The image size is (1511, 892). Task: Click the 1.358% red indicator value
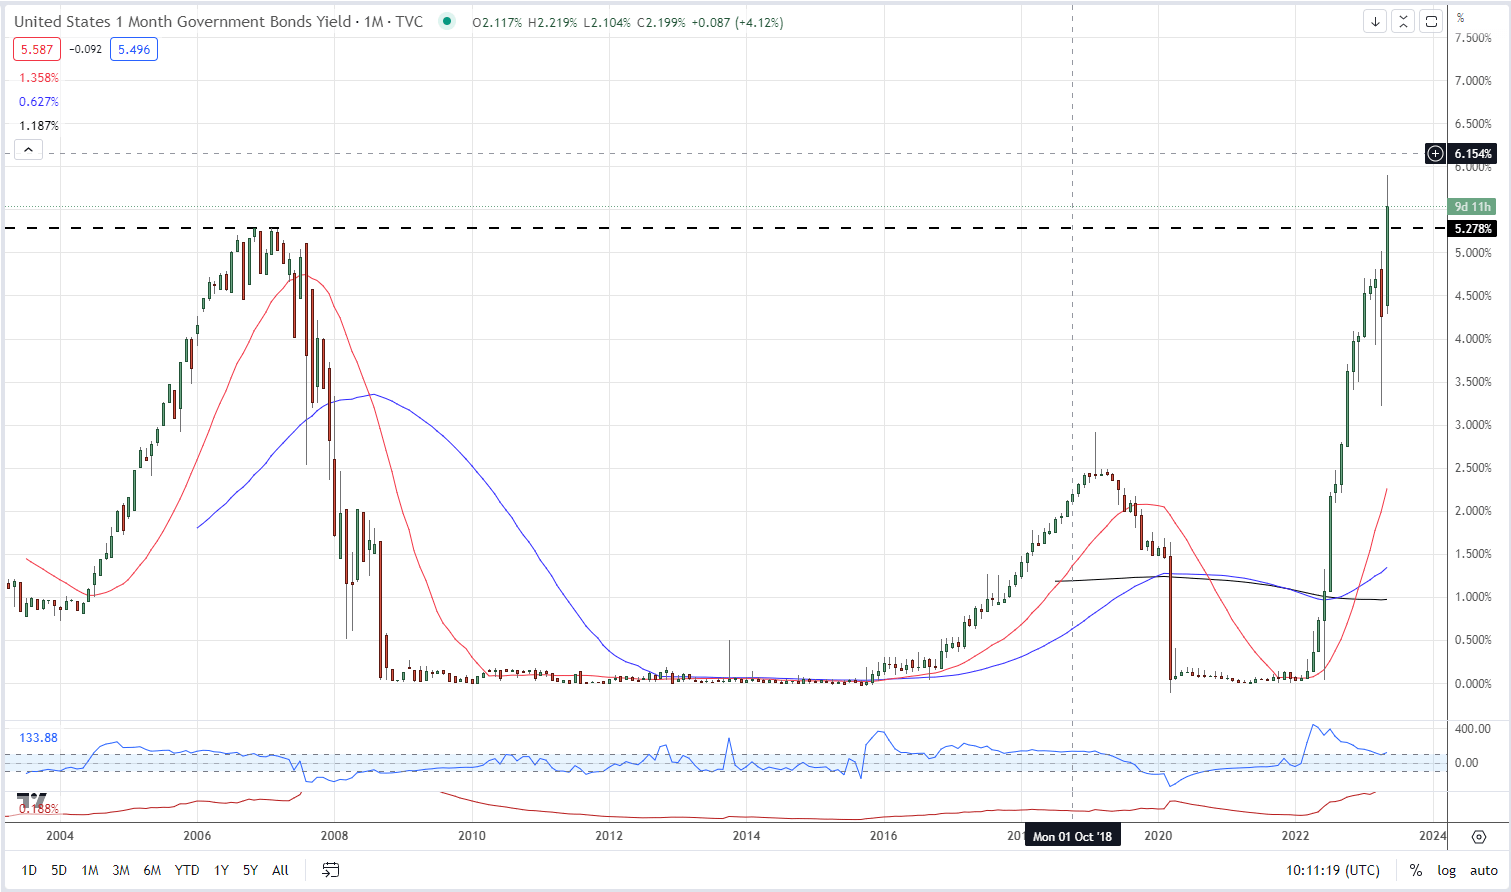pyautogui.click(x=39, y=78)
